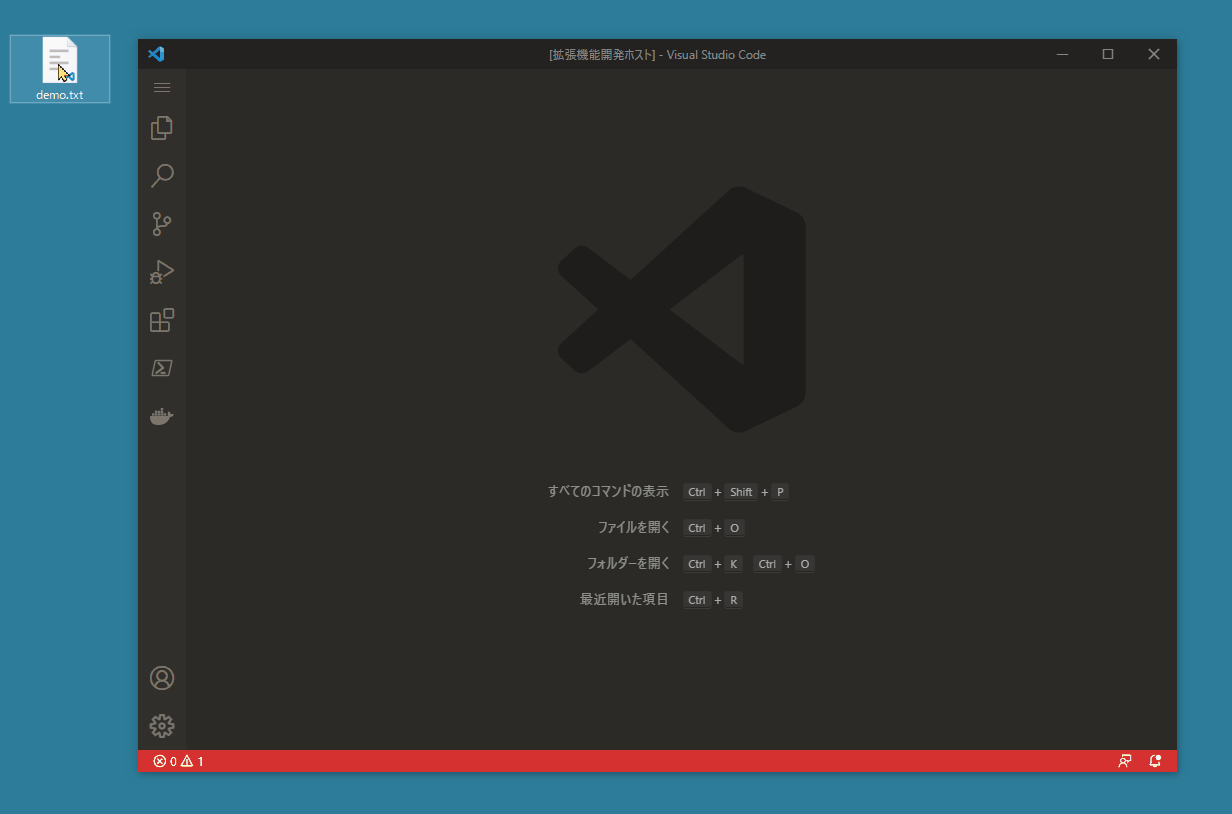Click the Shift key hint

click(x=741, y=492)
